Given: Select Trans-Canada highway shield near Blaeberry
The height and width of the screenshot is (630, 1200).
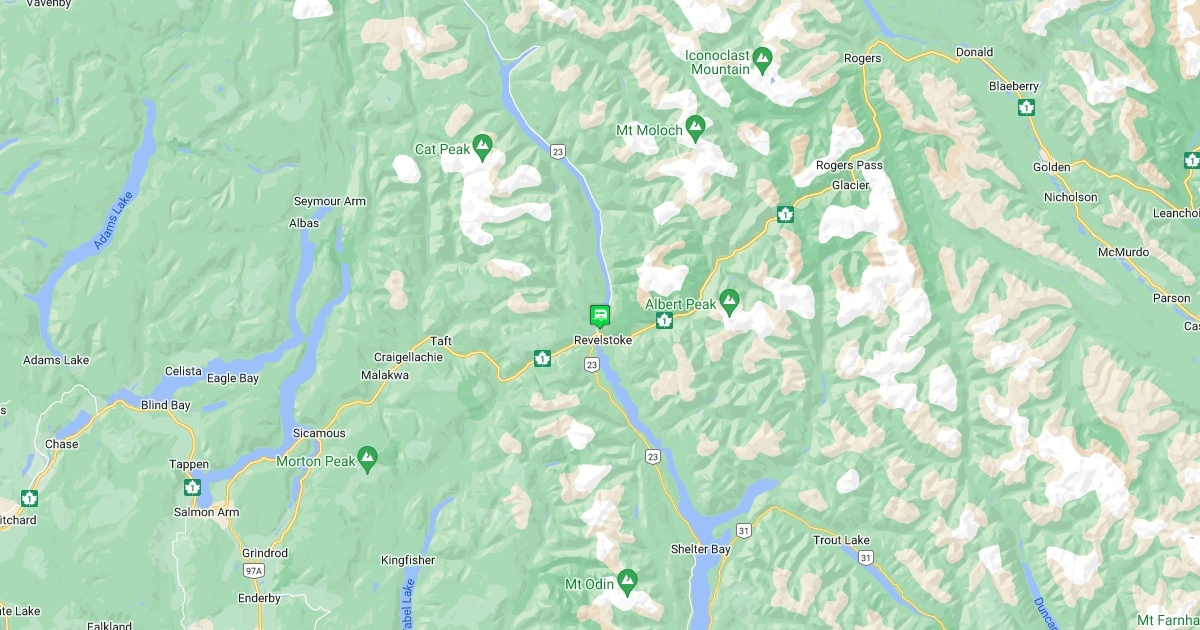Looking at the screenshot, I should pos(1026,107).
